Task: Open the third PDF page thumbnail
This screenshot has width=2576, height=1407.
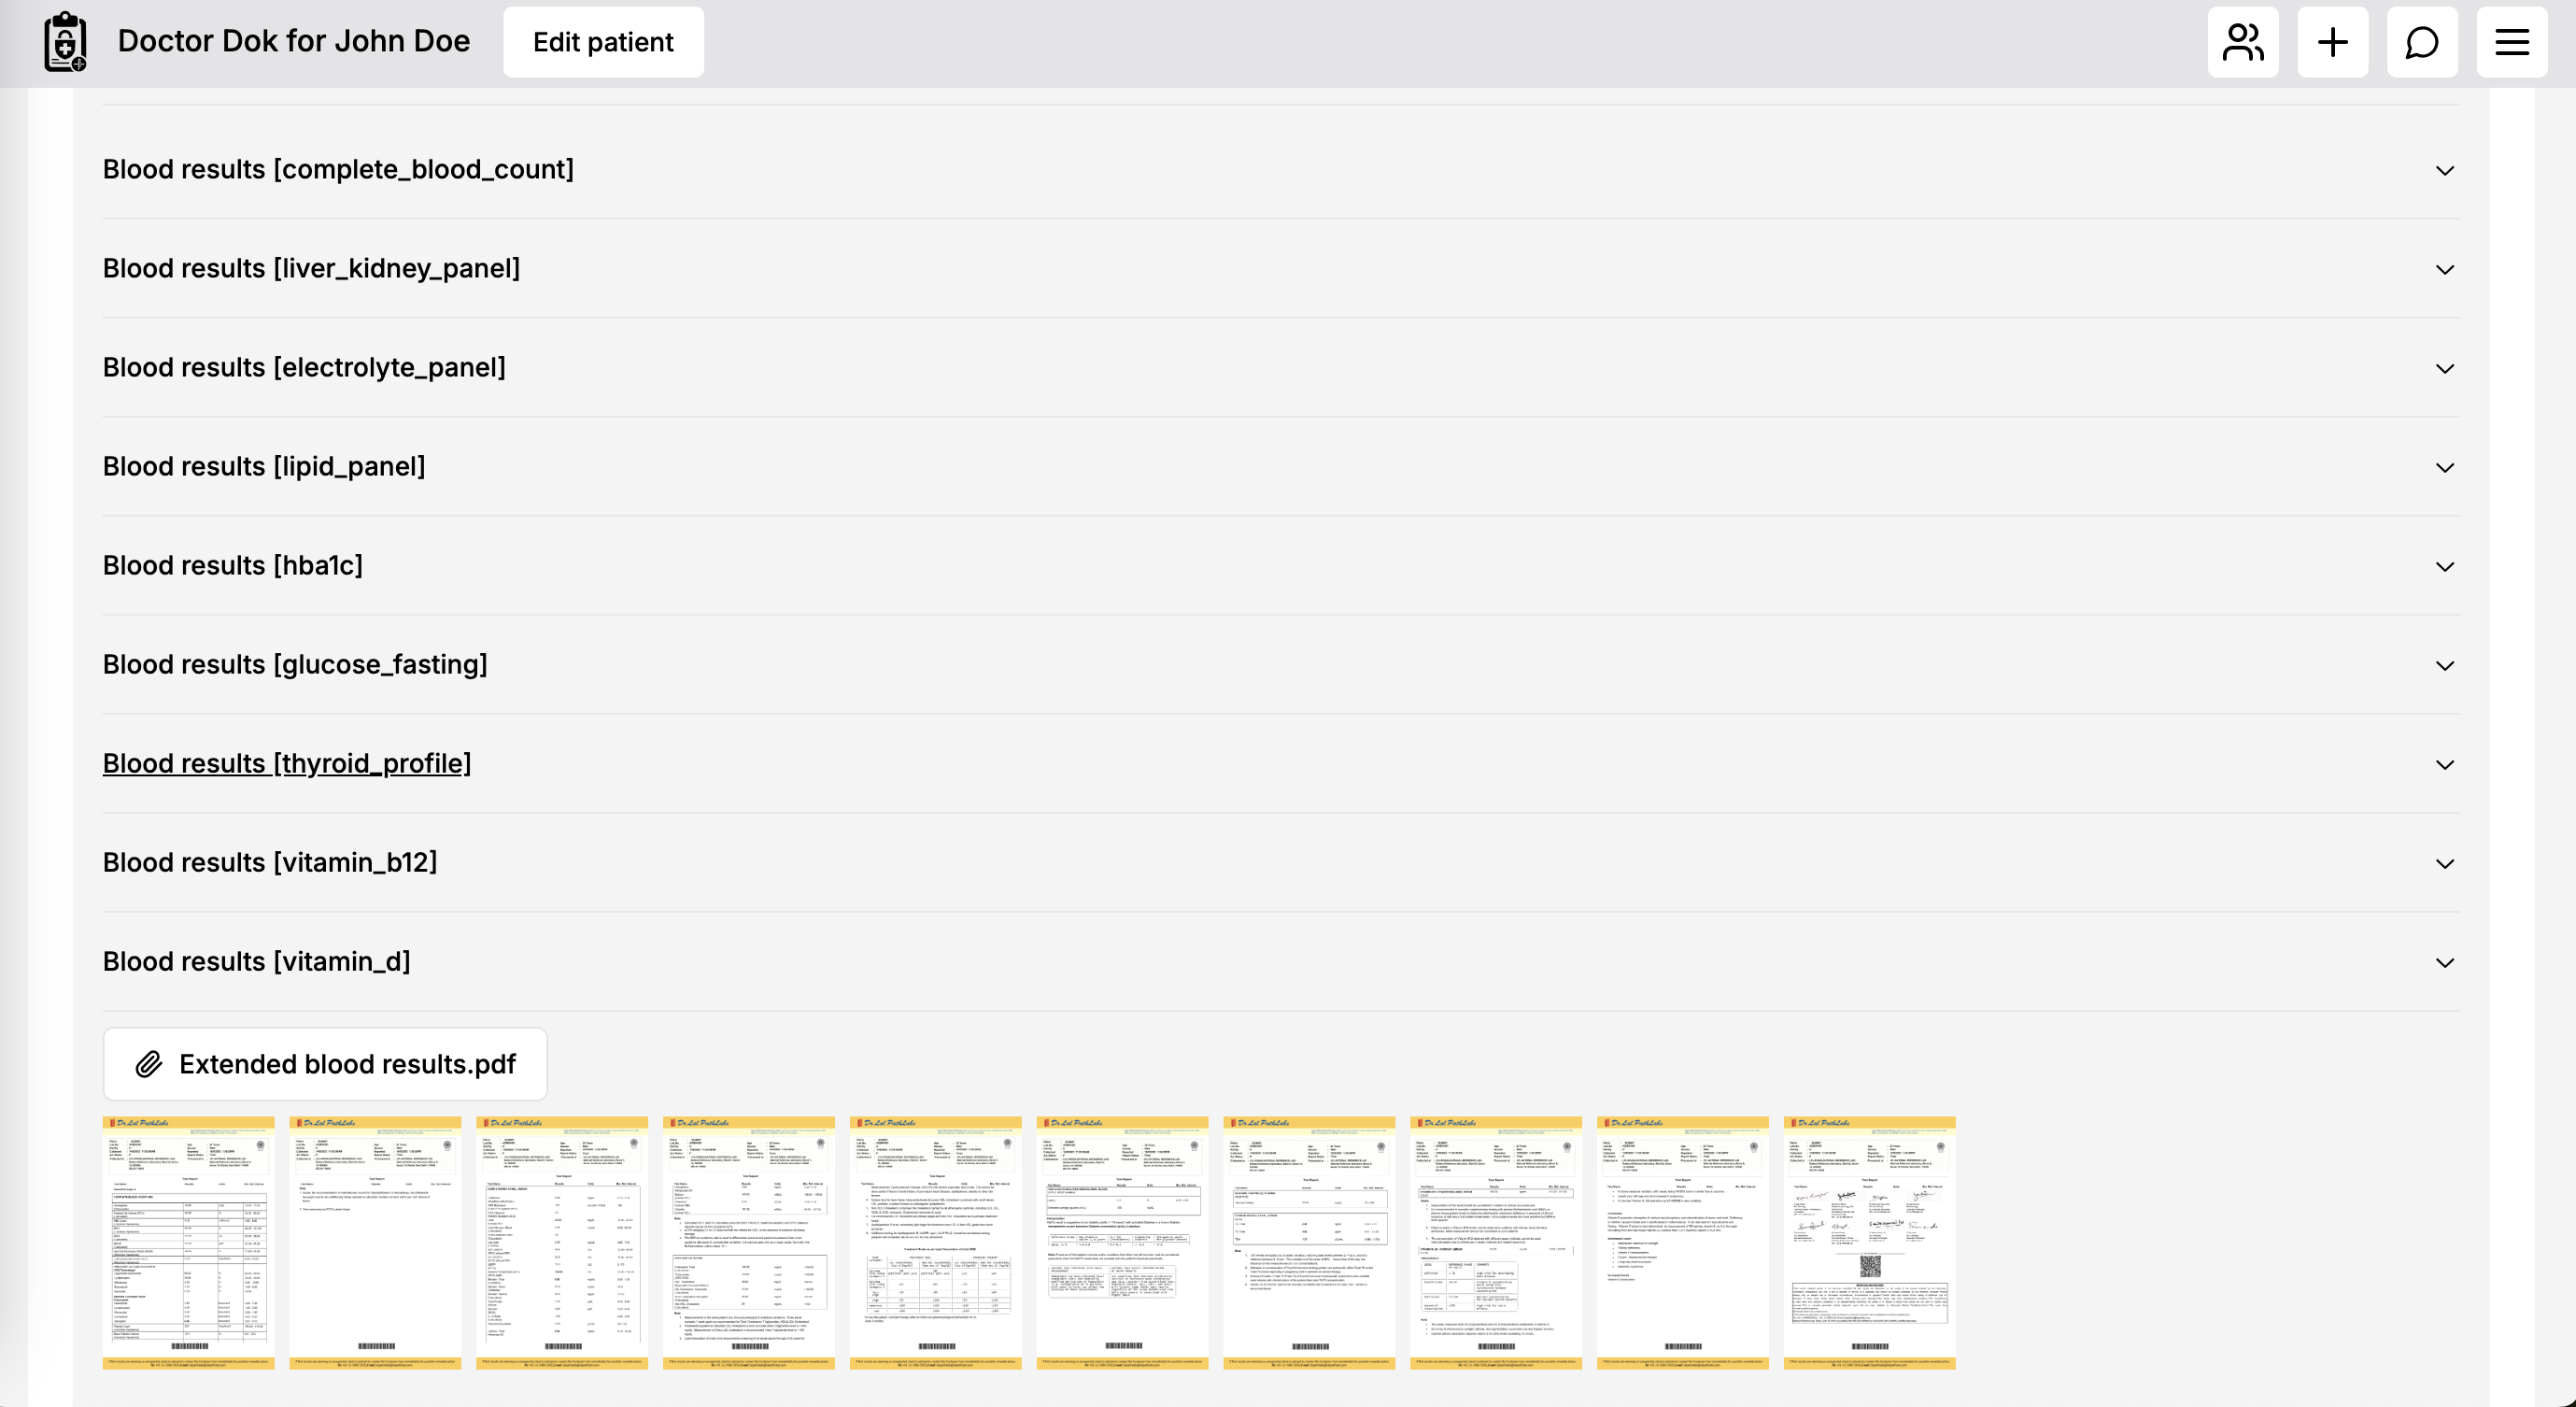Action: pyautogui.click(x=562, y=1242)
